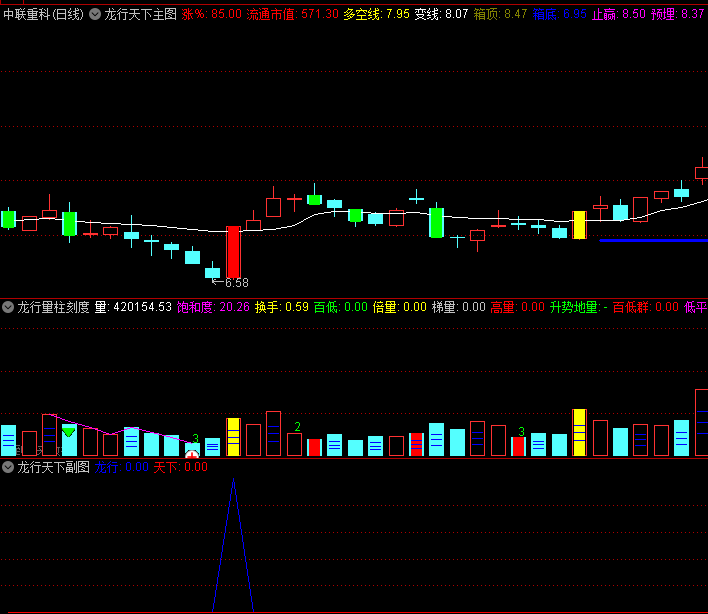Select the large solid red candlestick near 6.58

click(x=233, y=252)
